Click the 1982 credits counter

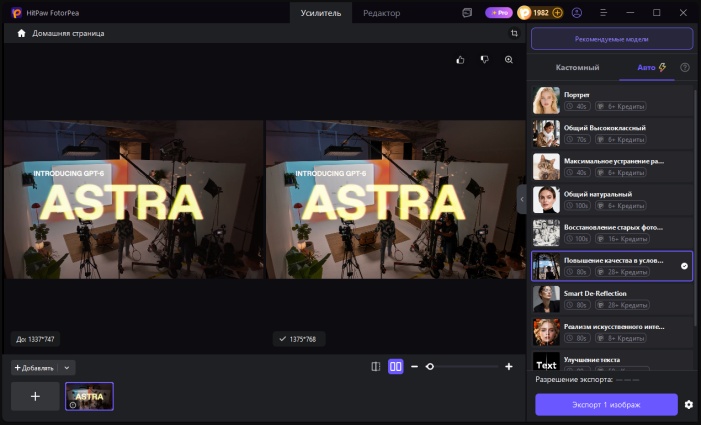coord(541,13)
